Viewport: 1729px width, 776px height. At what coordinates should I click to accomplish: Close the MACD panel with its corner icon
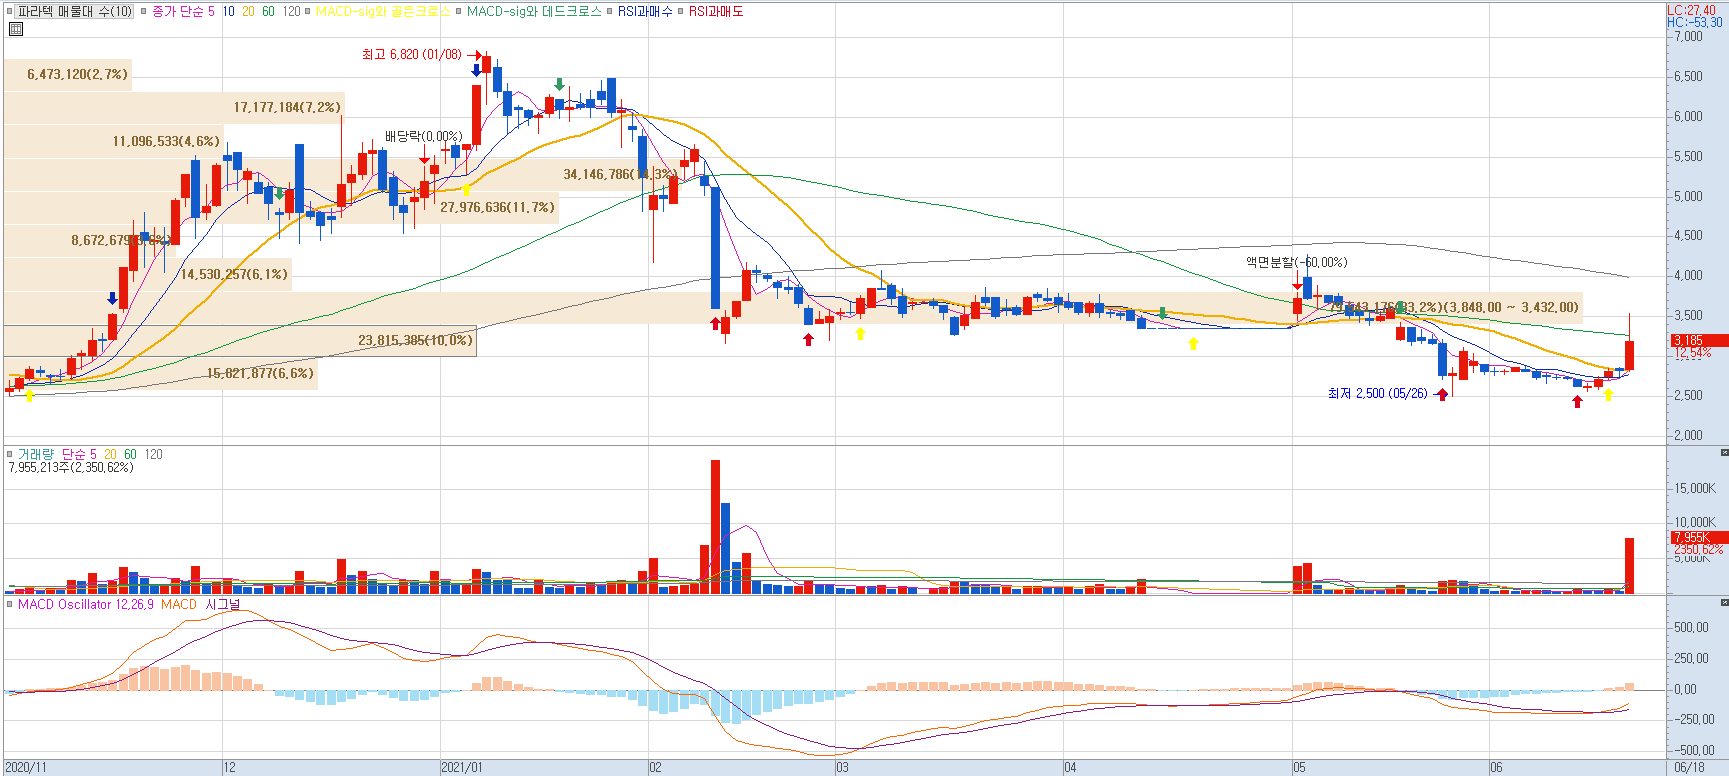[1724, 602]
